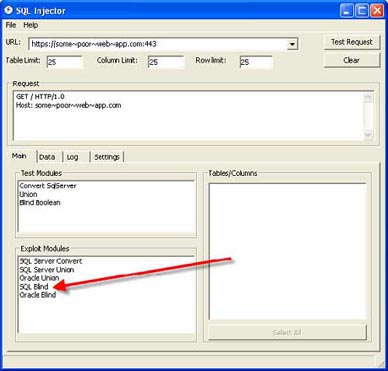Click the SQL Injector title bar icon
Image resolution: width=388 pixels, height=371 pixels.
coord(9,10)
